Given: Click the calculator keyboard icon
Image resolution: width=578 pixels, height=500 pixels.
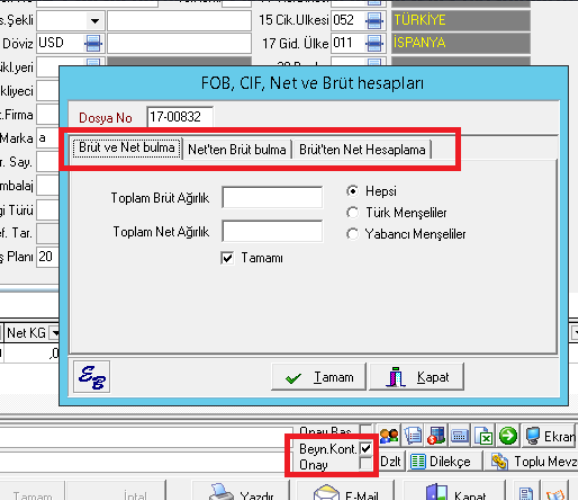Looking at the screenshot, I should 459,436.
